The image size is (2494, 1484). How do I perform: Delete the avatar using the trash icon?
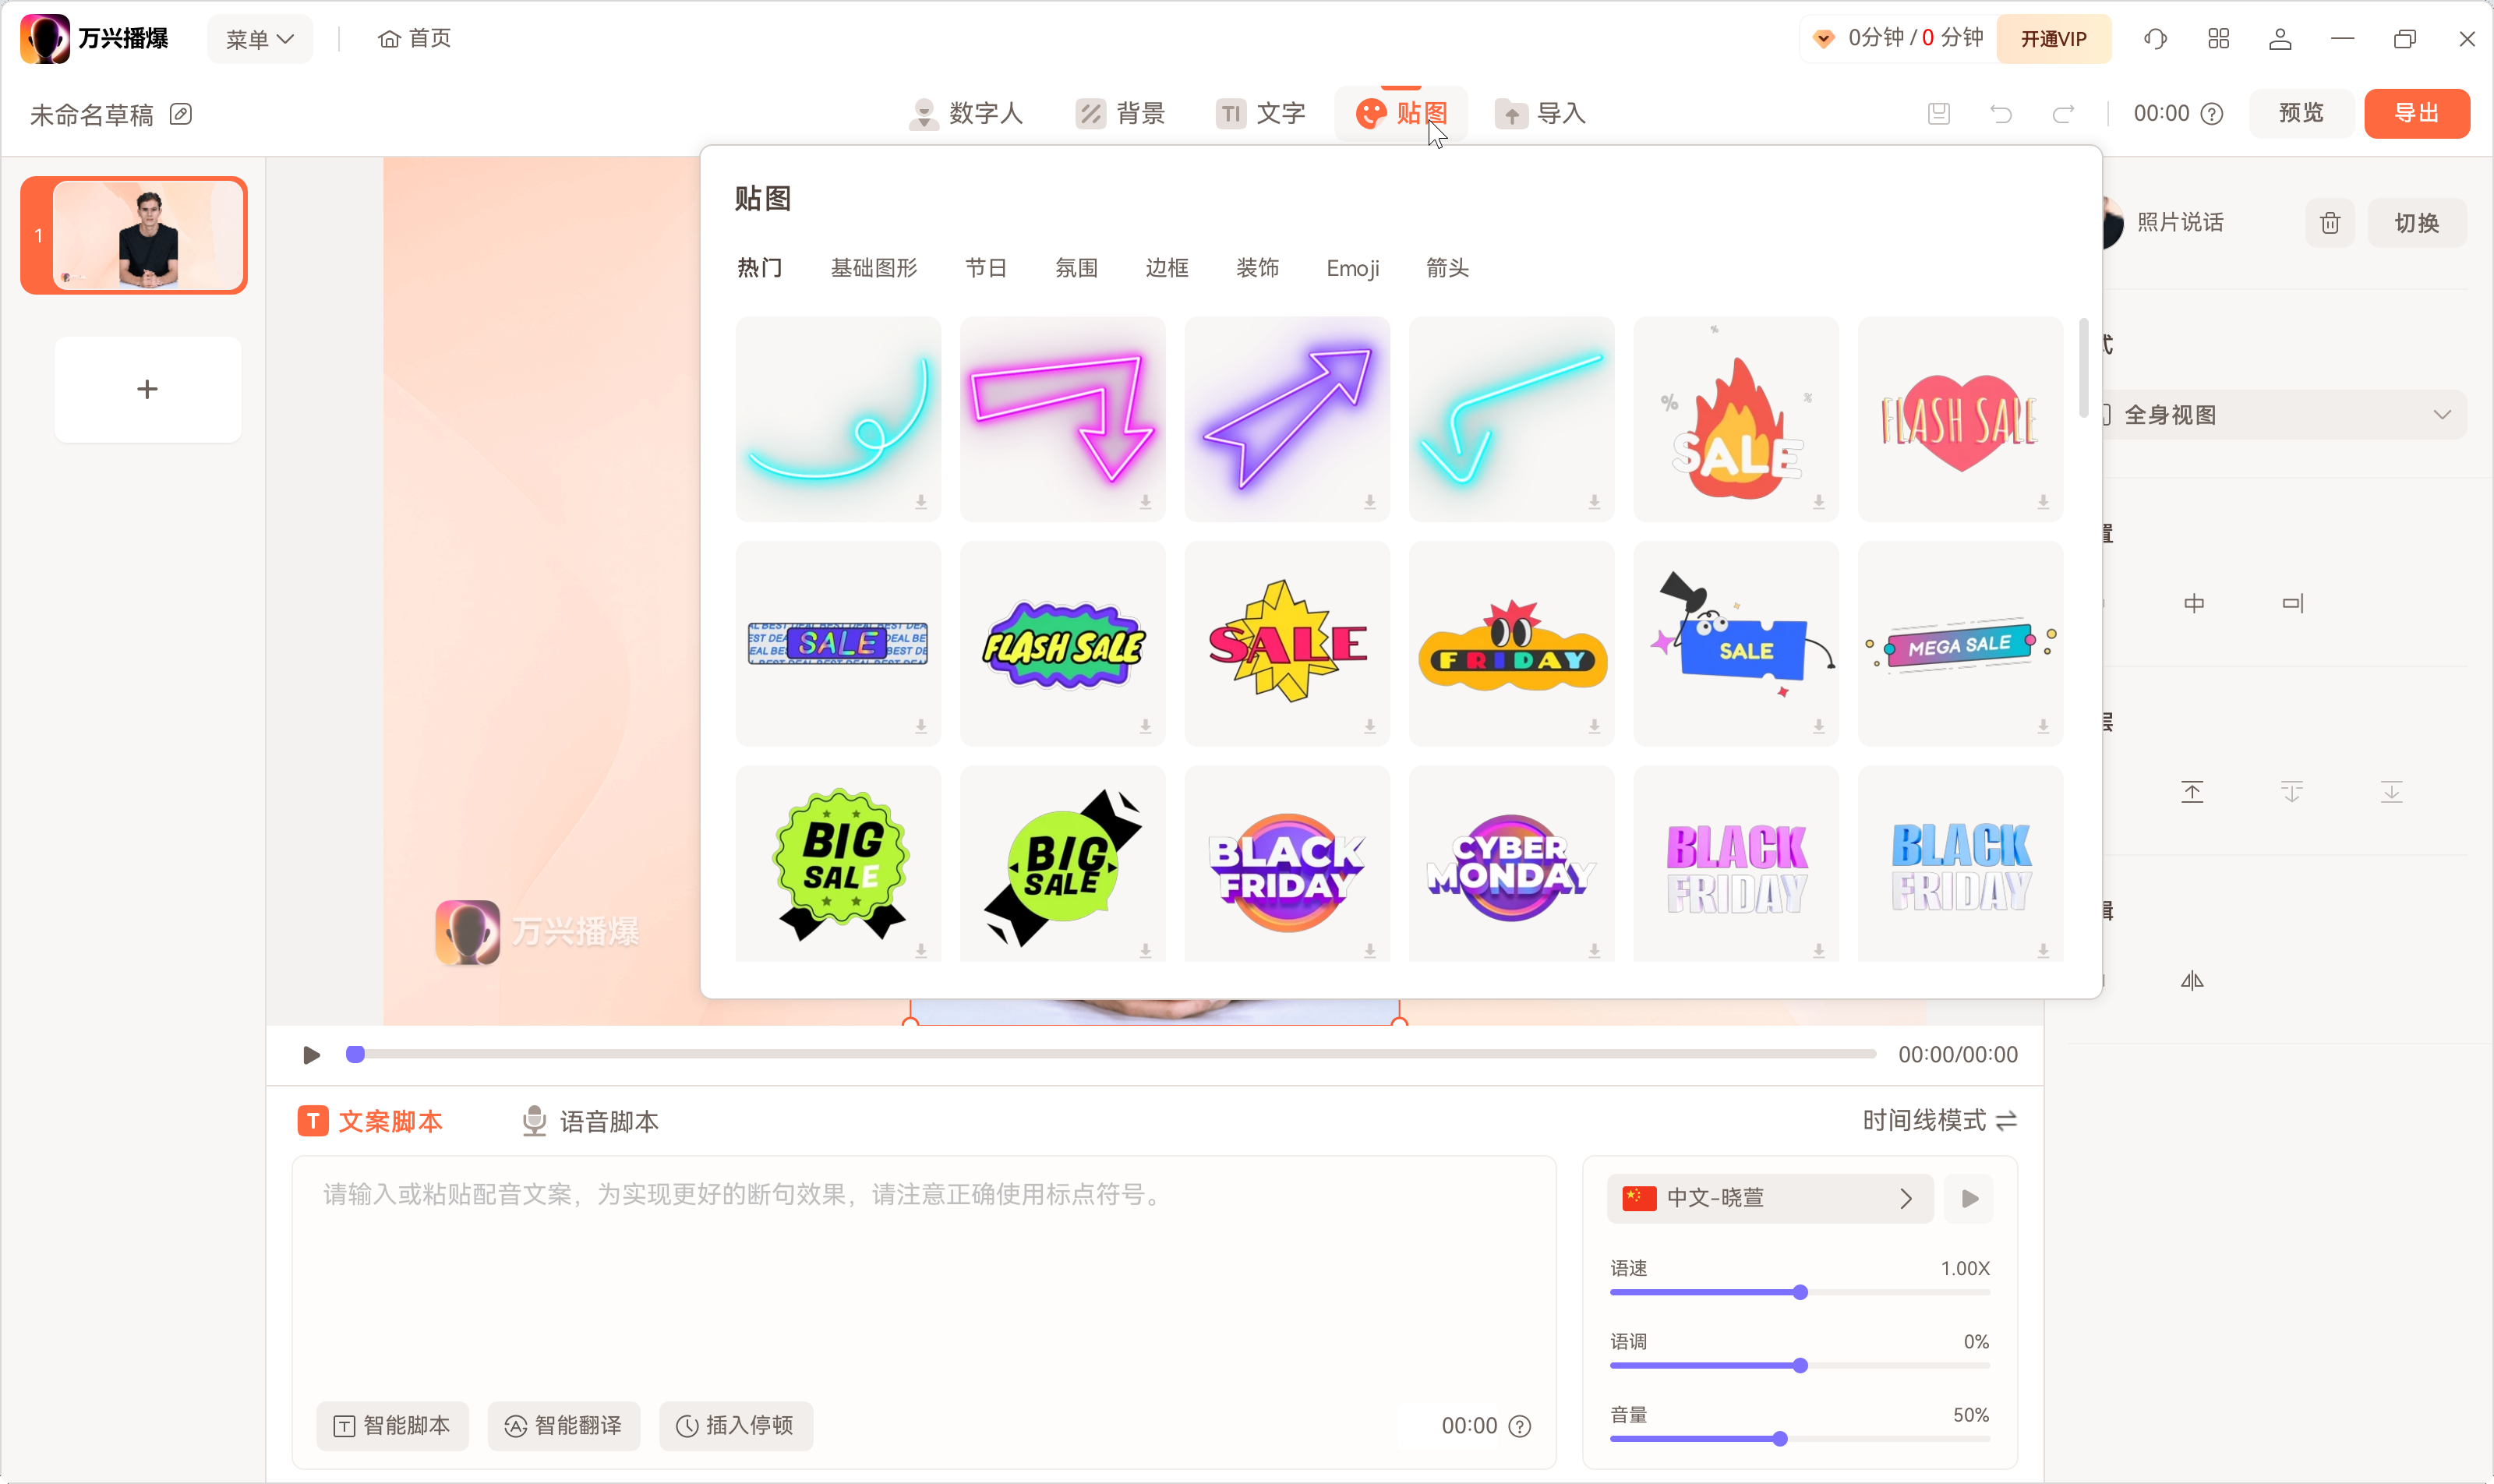point(2329,222)
